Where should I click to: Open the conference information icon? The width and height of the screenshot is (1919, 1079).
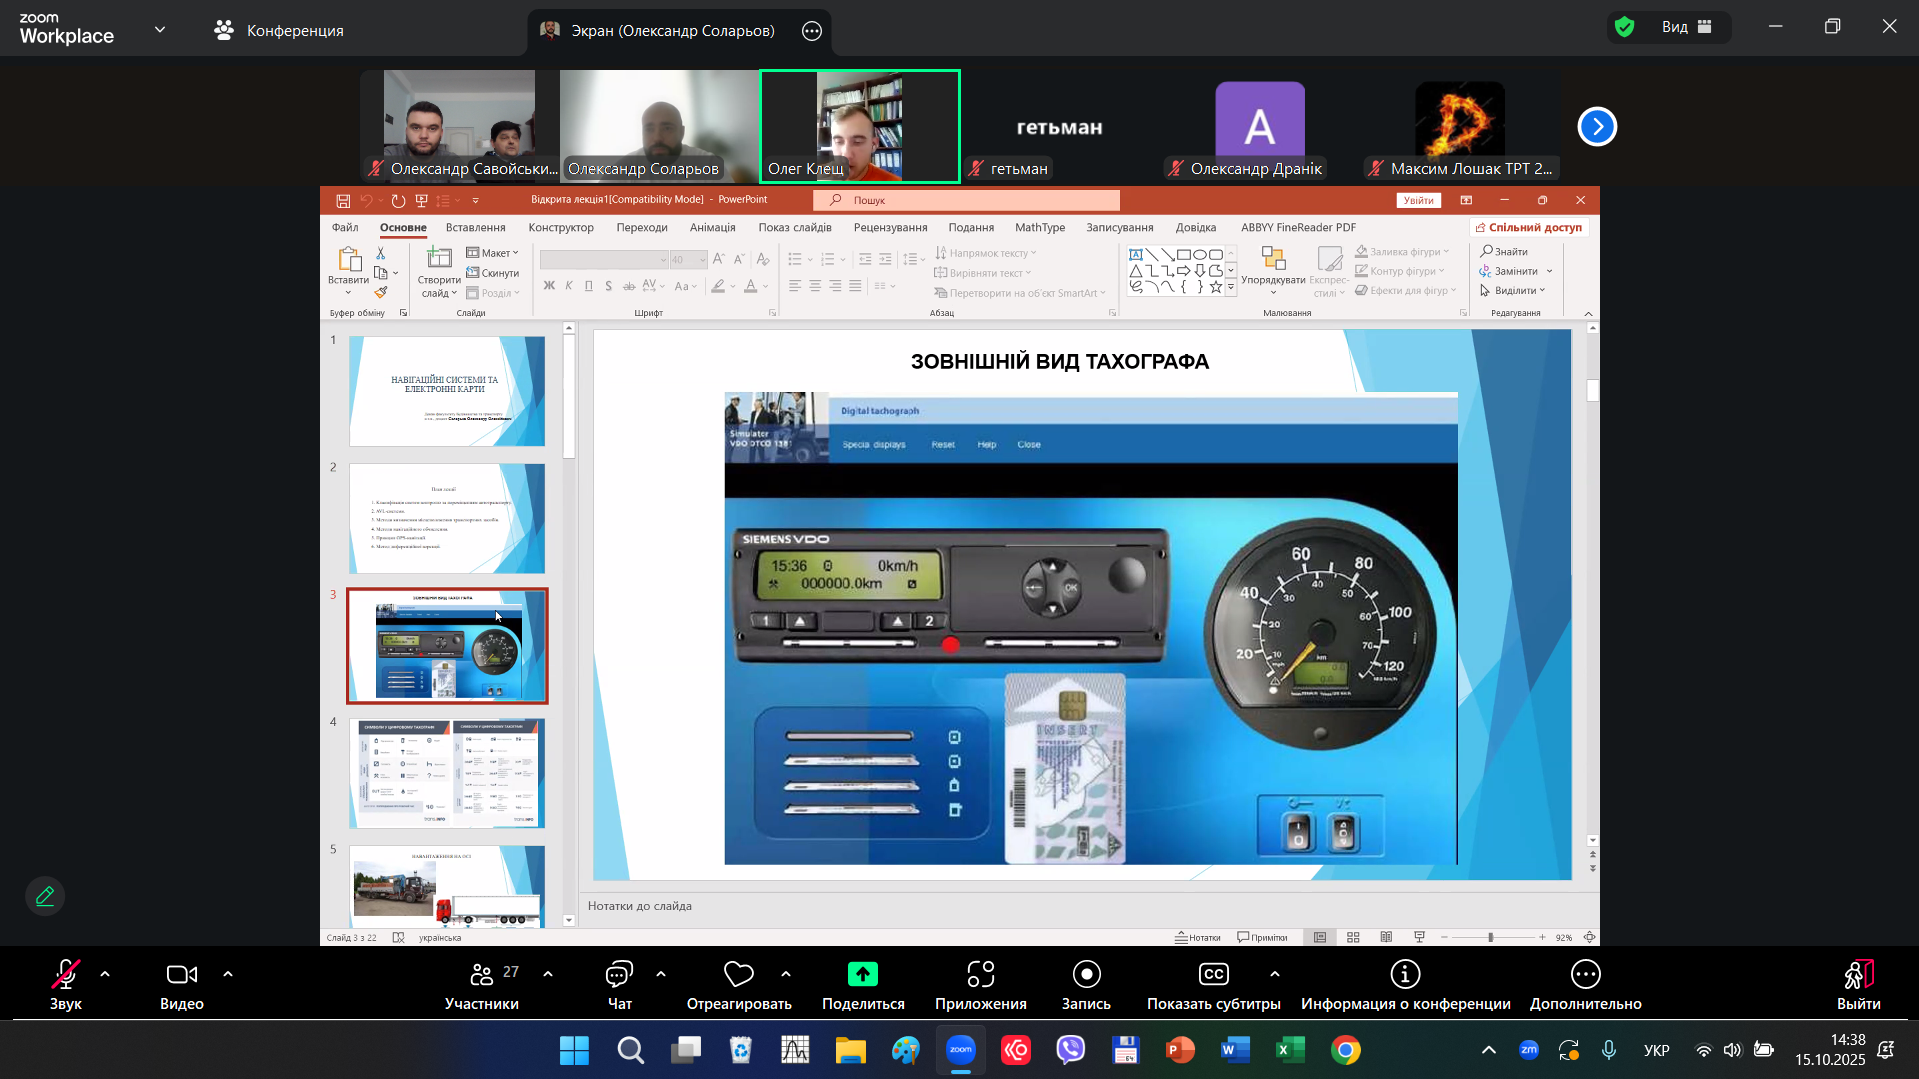click(1405, 975)
